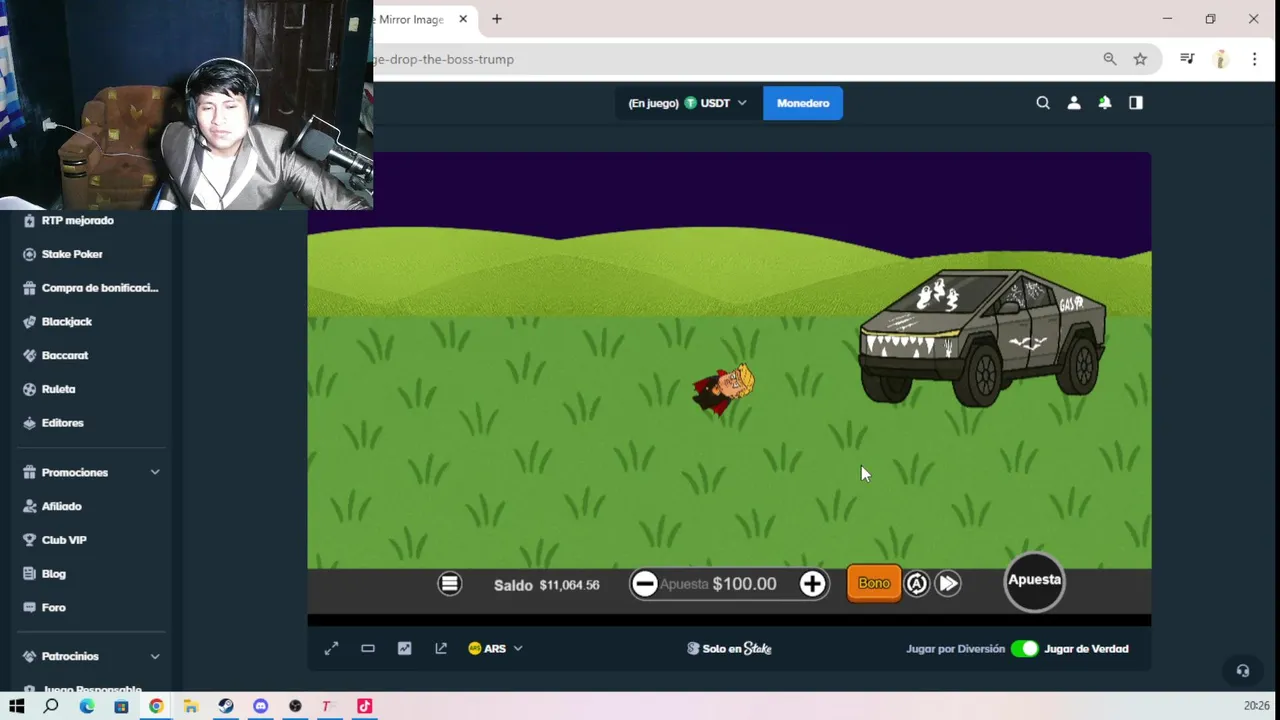Viewport: 1280px width, 720px height.
Task: Open the Chrome three-dot menu
Action: coord(1254,59)
